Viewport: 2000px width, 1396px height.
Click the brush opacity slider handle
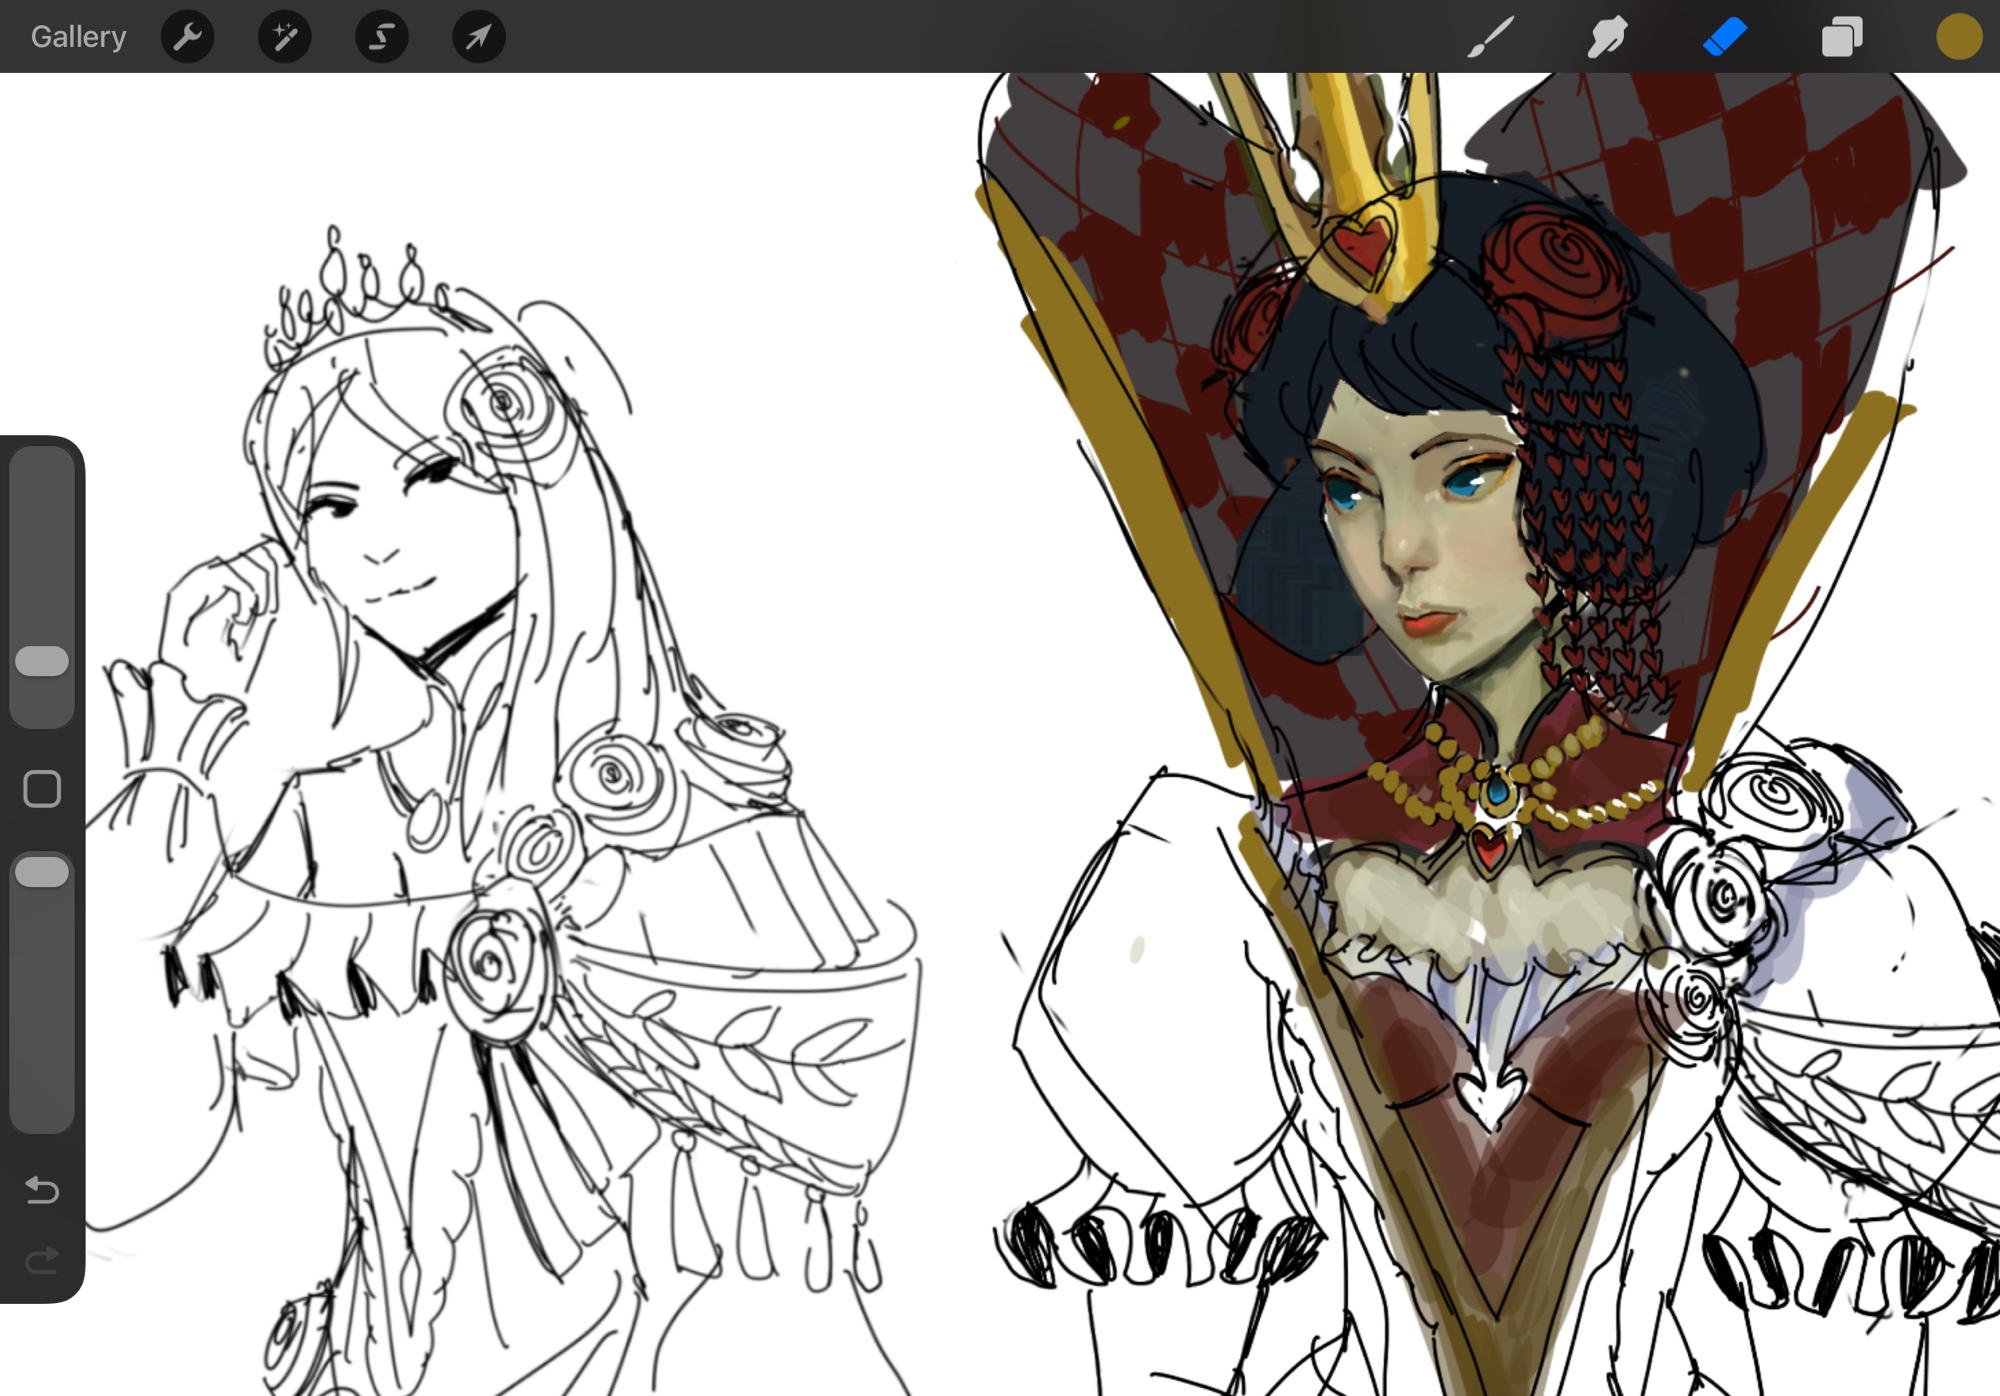[42, 872]
